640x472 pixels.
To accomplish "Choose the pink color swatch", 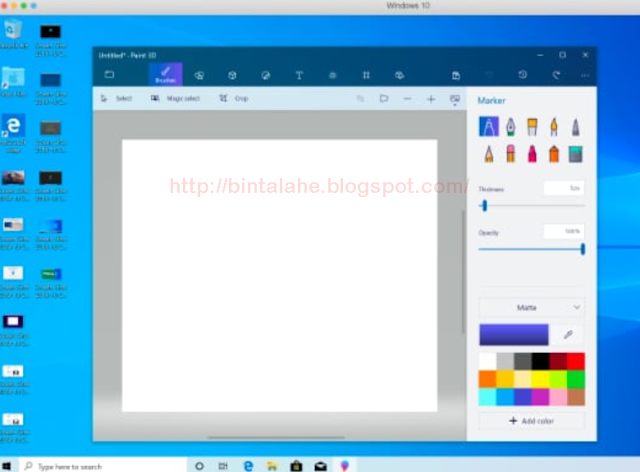I will click(x=558, y=397).
